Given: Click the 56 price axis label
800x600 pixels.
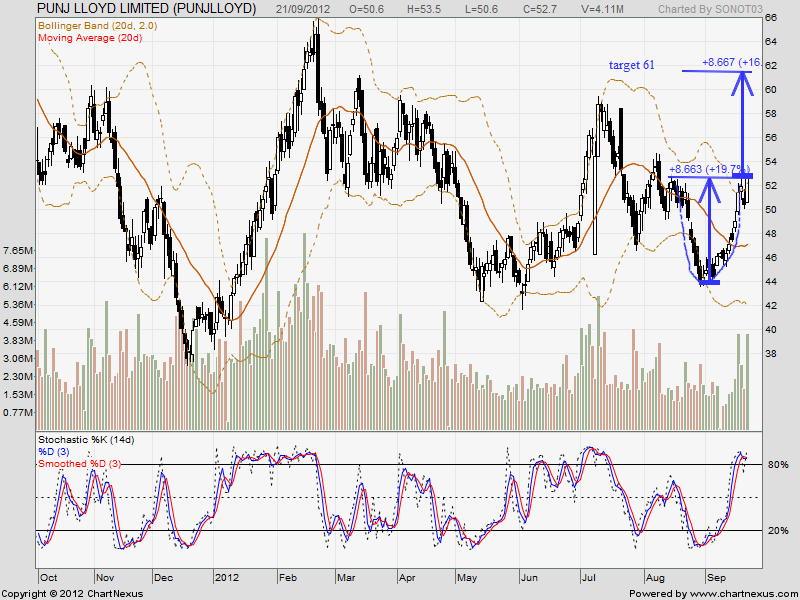Looking at the screenshot, I should click(x=771, y=138).
